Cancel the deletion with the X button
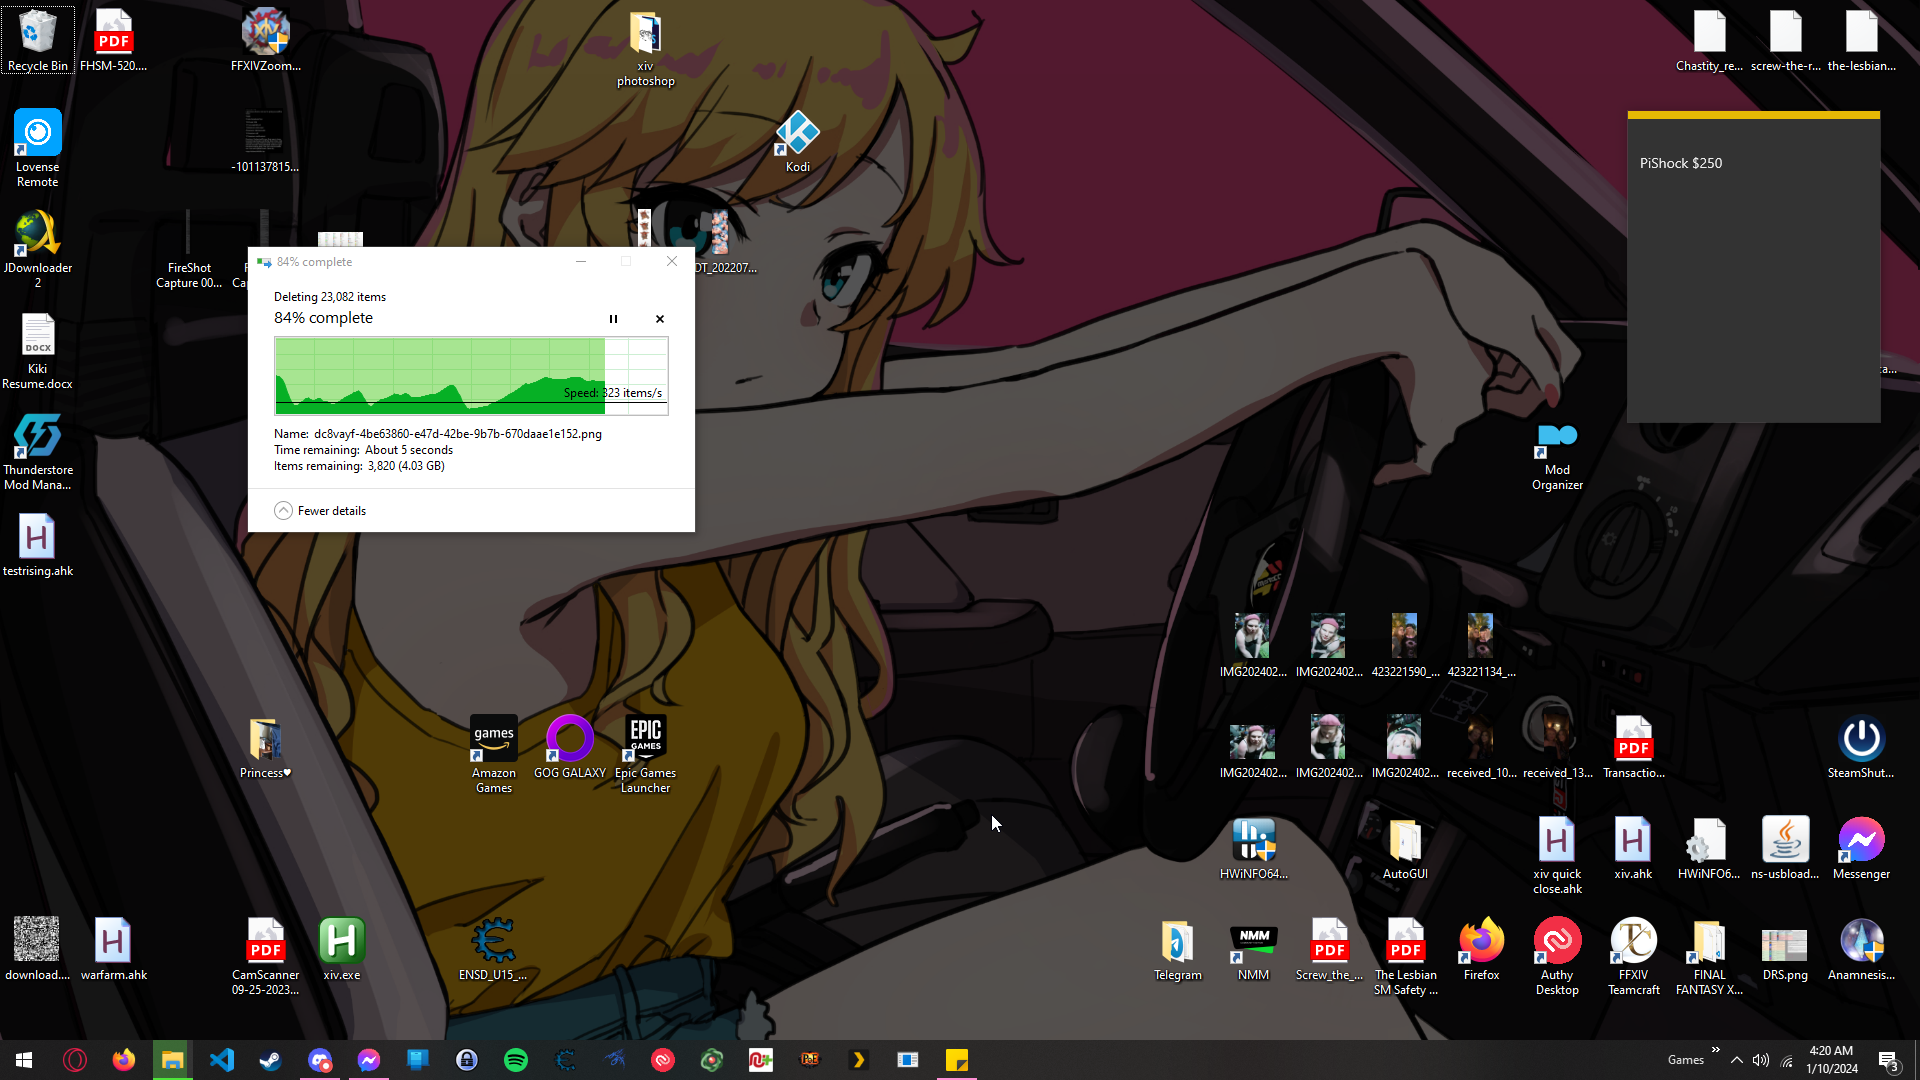 click(660, 319)
